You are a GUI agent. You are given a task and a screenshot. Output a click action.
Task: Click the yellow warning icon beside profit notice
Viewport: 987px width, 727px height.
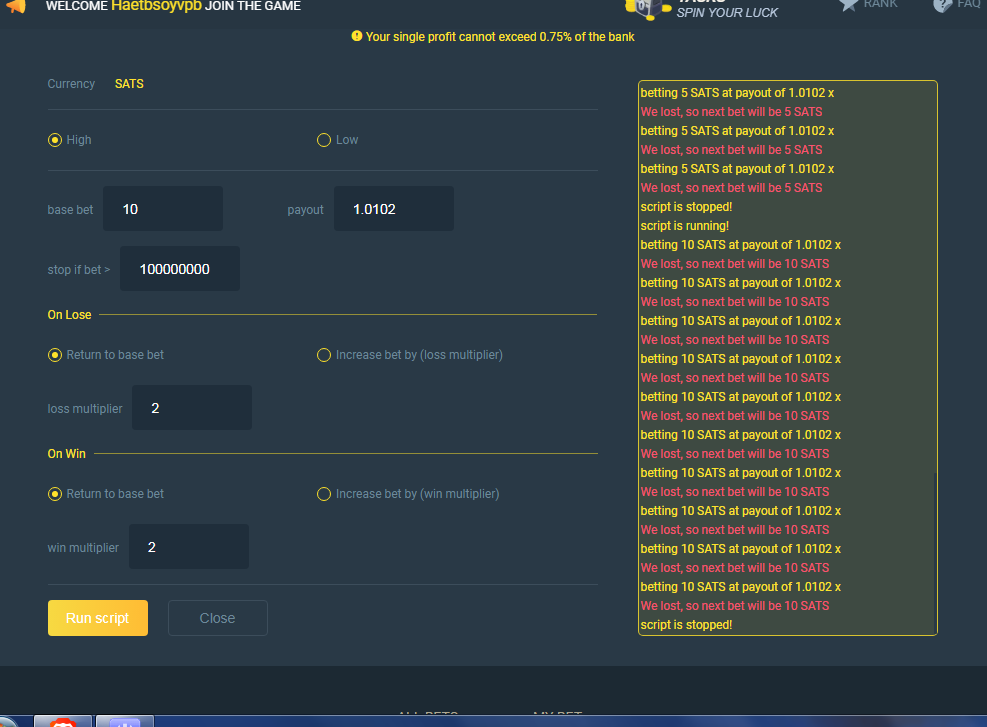(x=357, y=37)
